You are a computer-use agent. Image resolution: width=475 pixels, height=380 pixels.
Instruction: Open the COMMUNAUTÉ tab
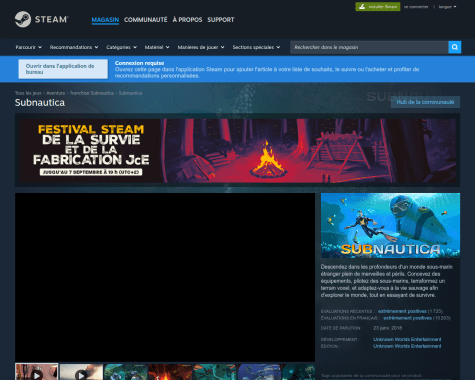pyautogui.click(x=146, y=20)
